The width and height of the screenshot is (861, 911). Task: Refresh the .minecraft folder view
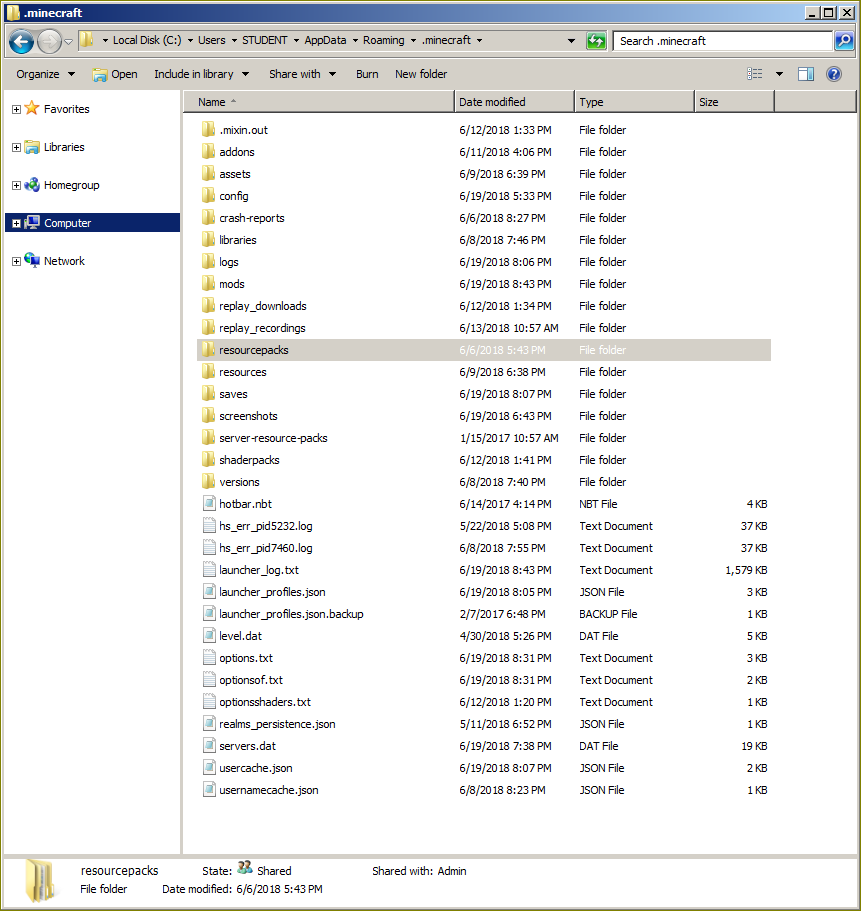596,41
